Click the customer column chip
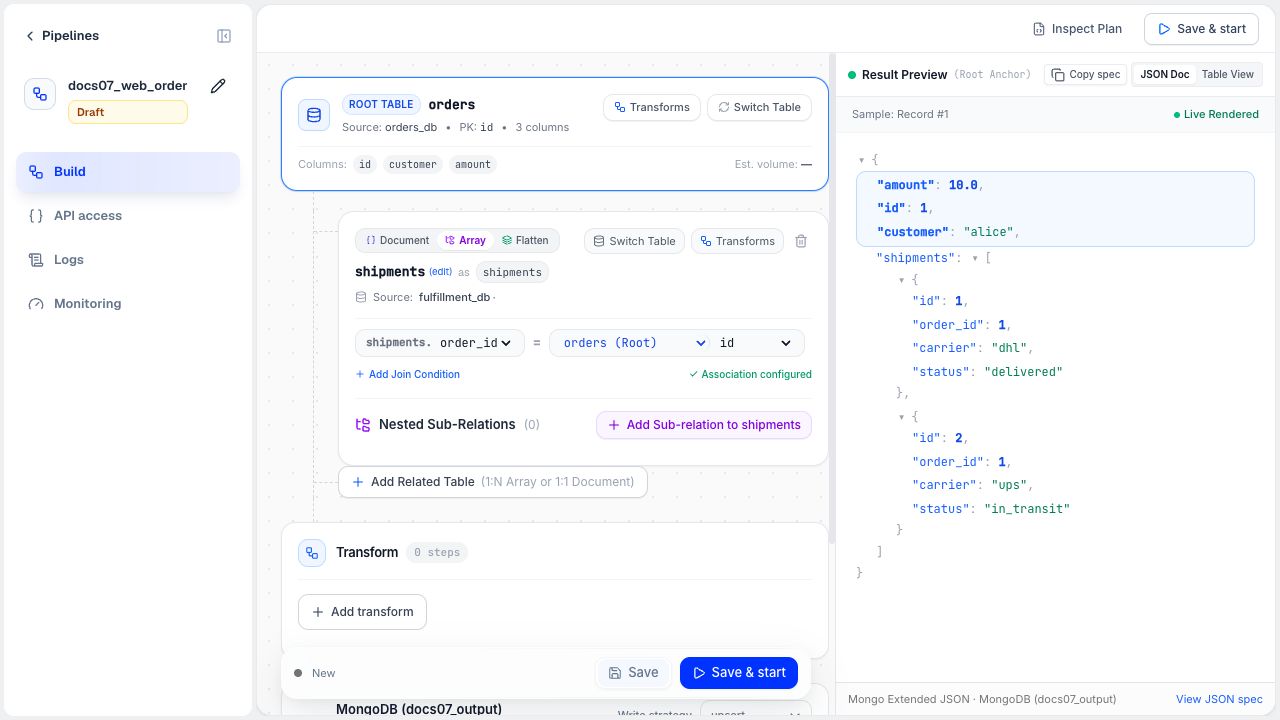This screenshot has width=1280, height=720. coord(413,164)
